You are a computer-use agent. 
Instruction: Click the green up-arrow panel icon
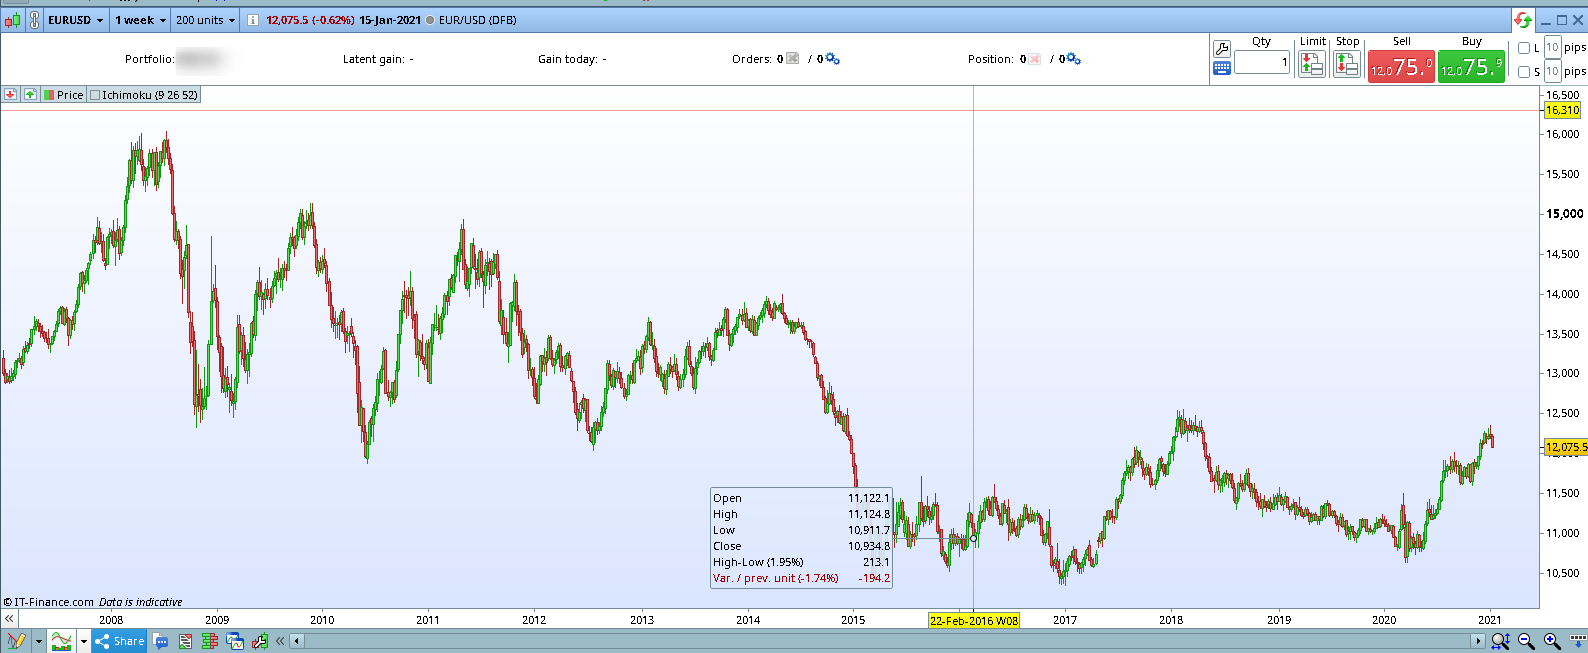pyautogui.click(x=30, y=94)
